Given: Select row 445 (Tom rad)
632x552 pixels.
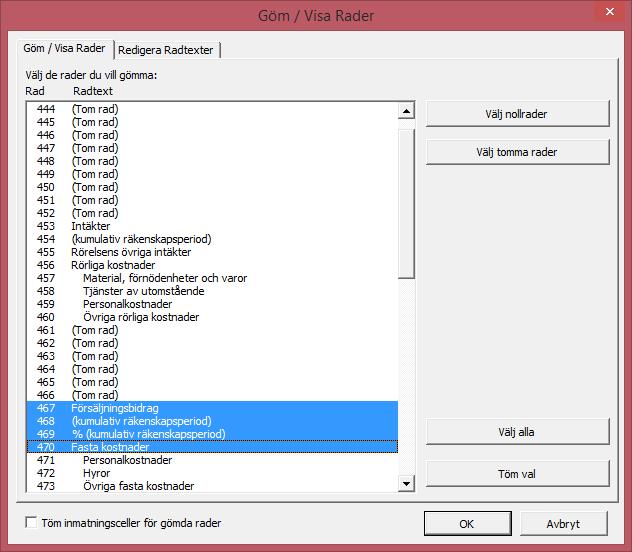Looking at the screenshot, I should tap(212, 122).
